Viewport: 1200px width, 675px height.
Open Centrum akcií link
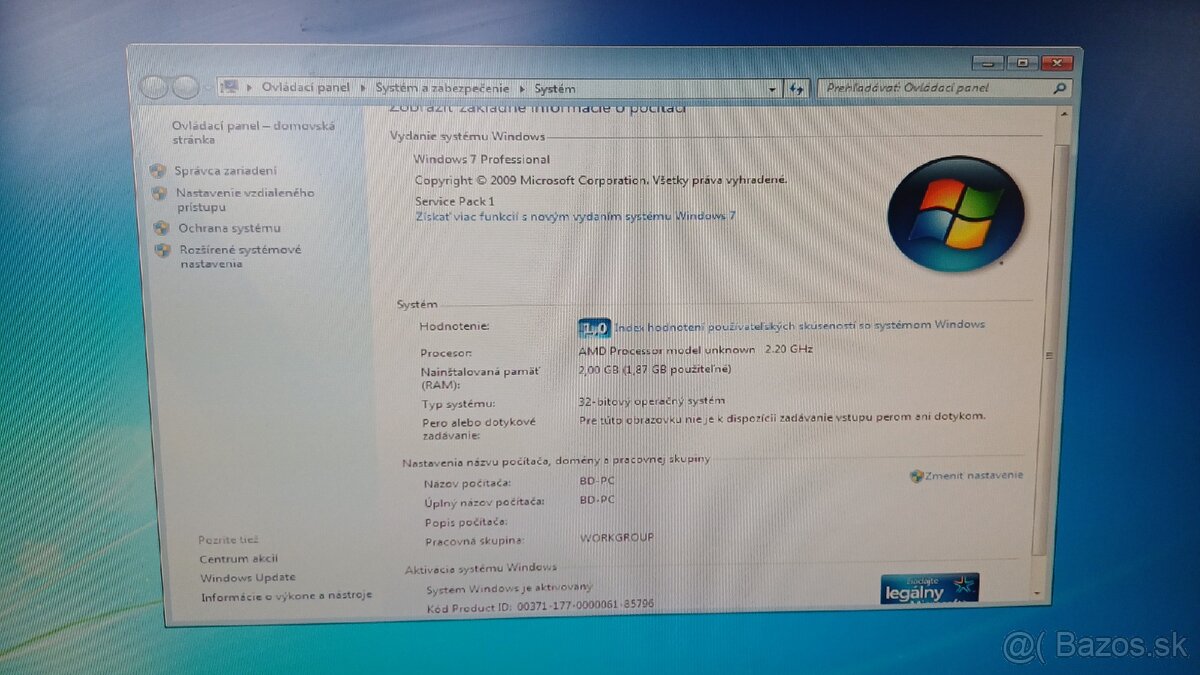pyautogui.click(x=238, y=559)
